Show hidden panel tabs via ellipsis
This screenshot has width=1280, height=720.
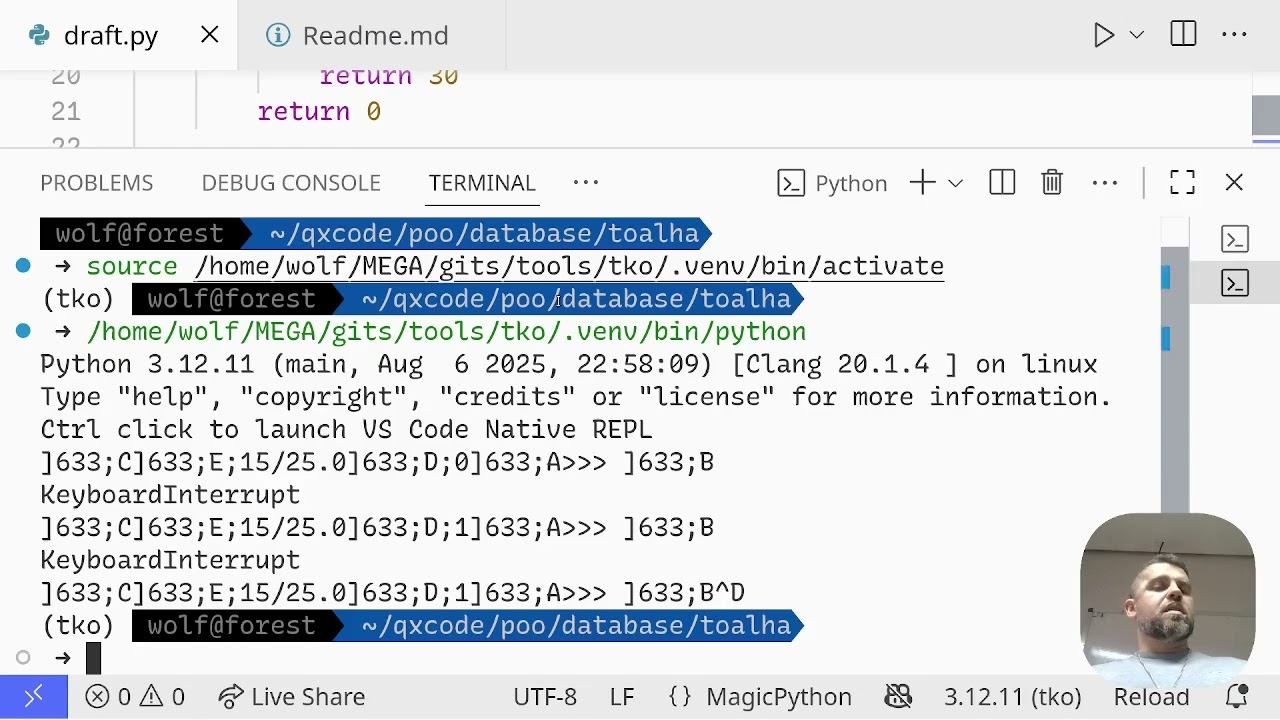[x=586, y=183]
